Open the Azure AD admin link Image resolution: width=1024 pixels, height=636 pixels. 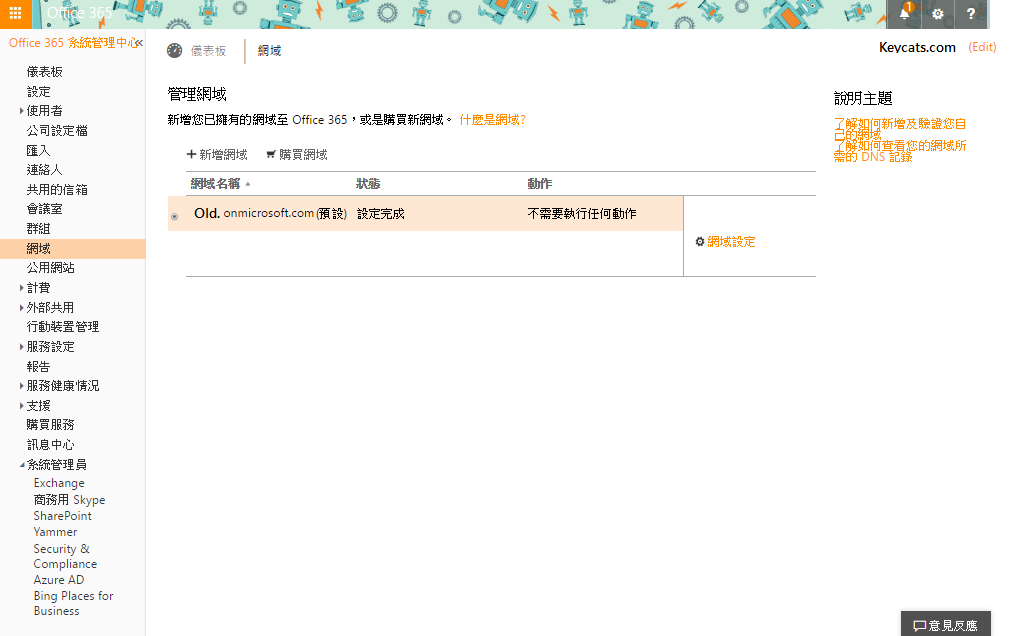coord(59,580)
